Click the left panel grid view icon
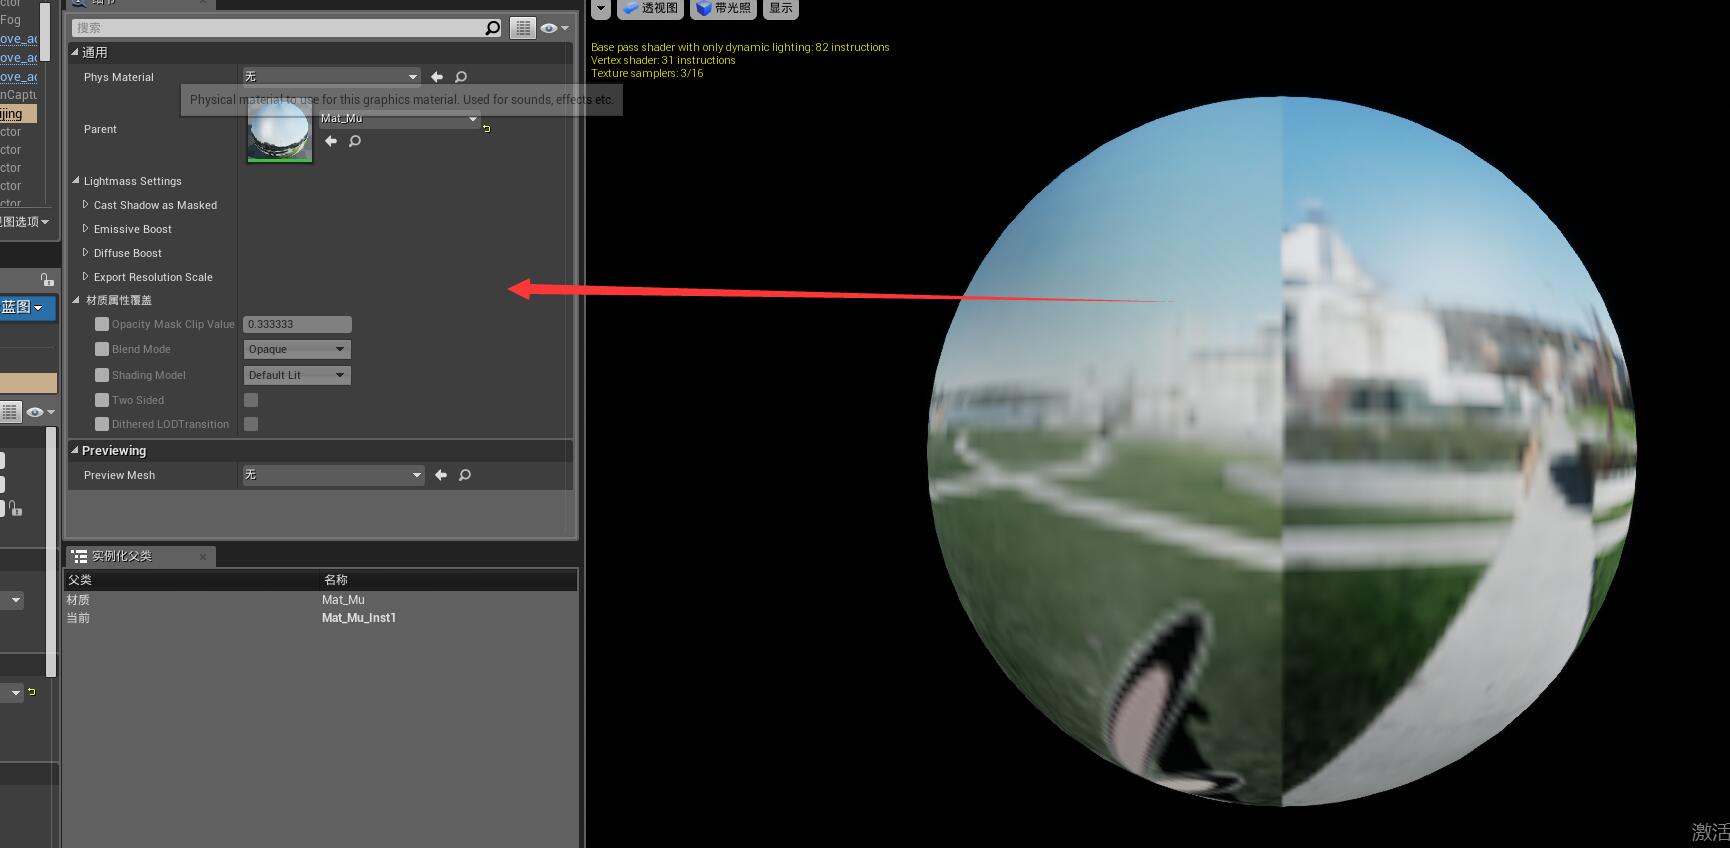Image resolution: width=1730 pixels, height=848 pixels. coord(10,412)
